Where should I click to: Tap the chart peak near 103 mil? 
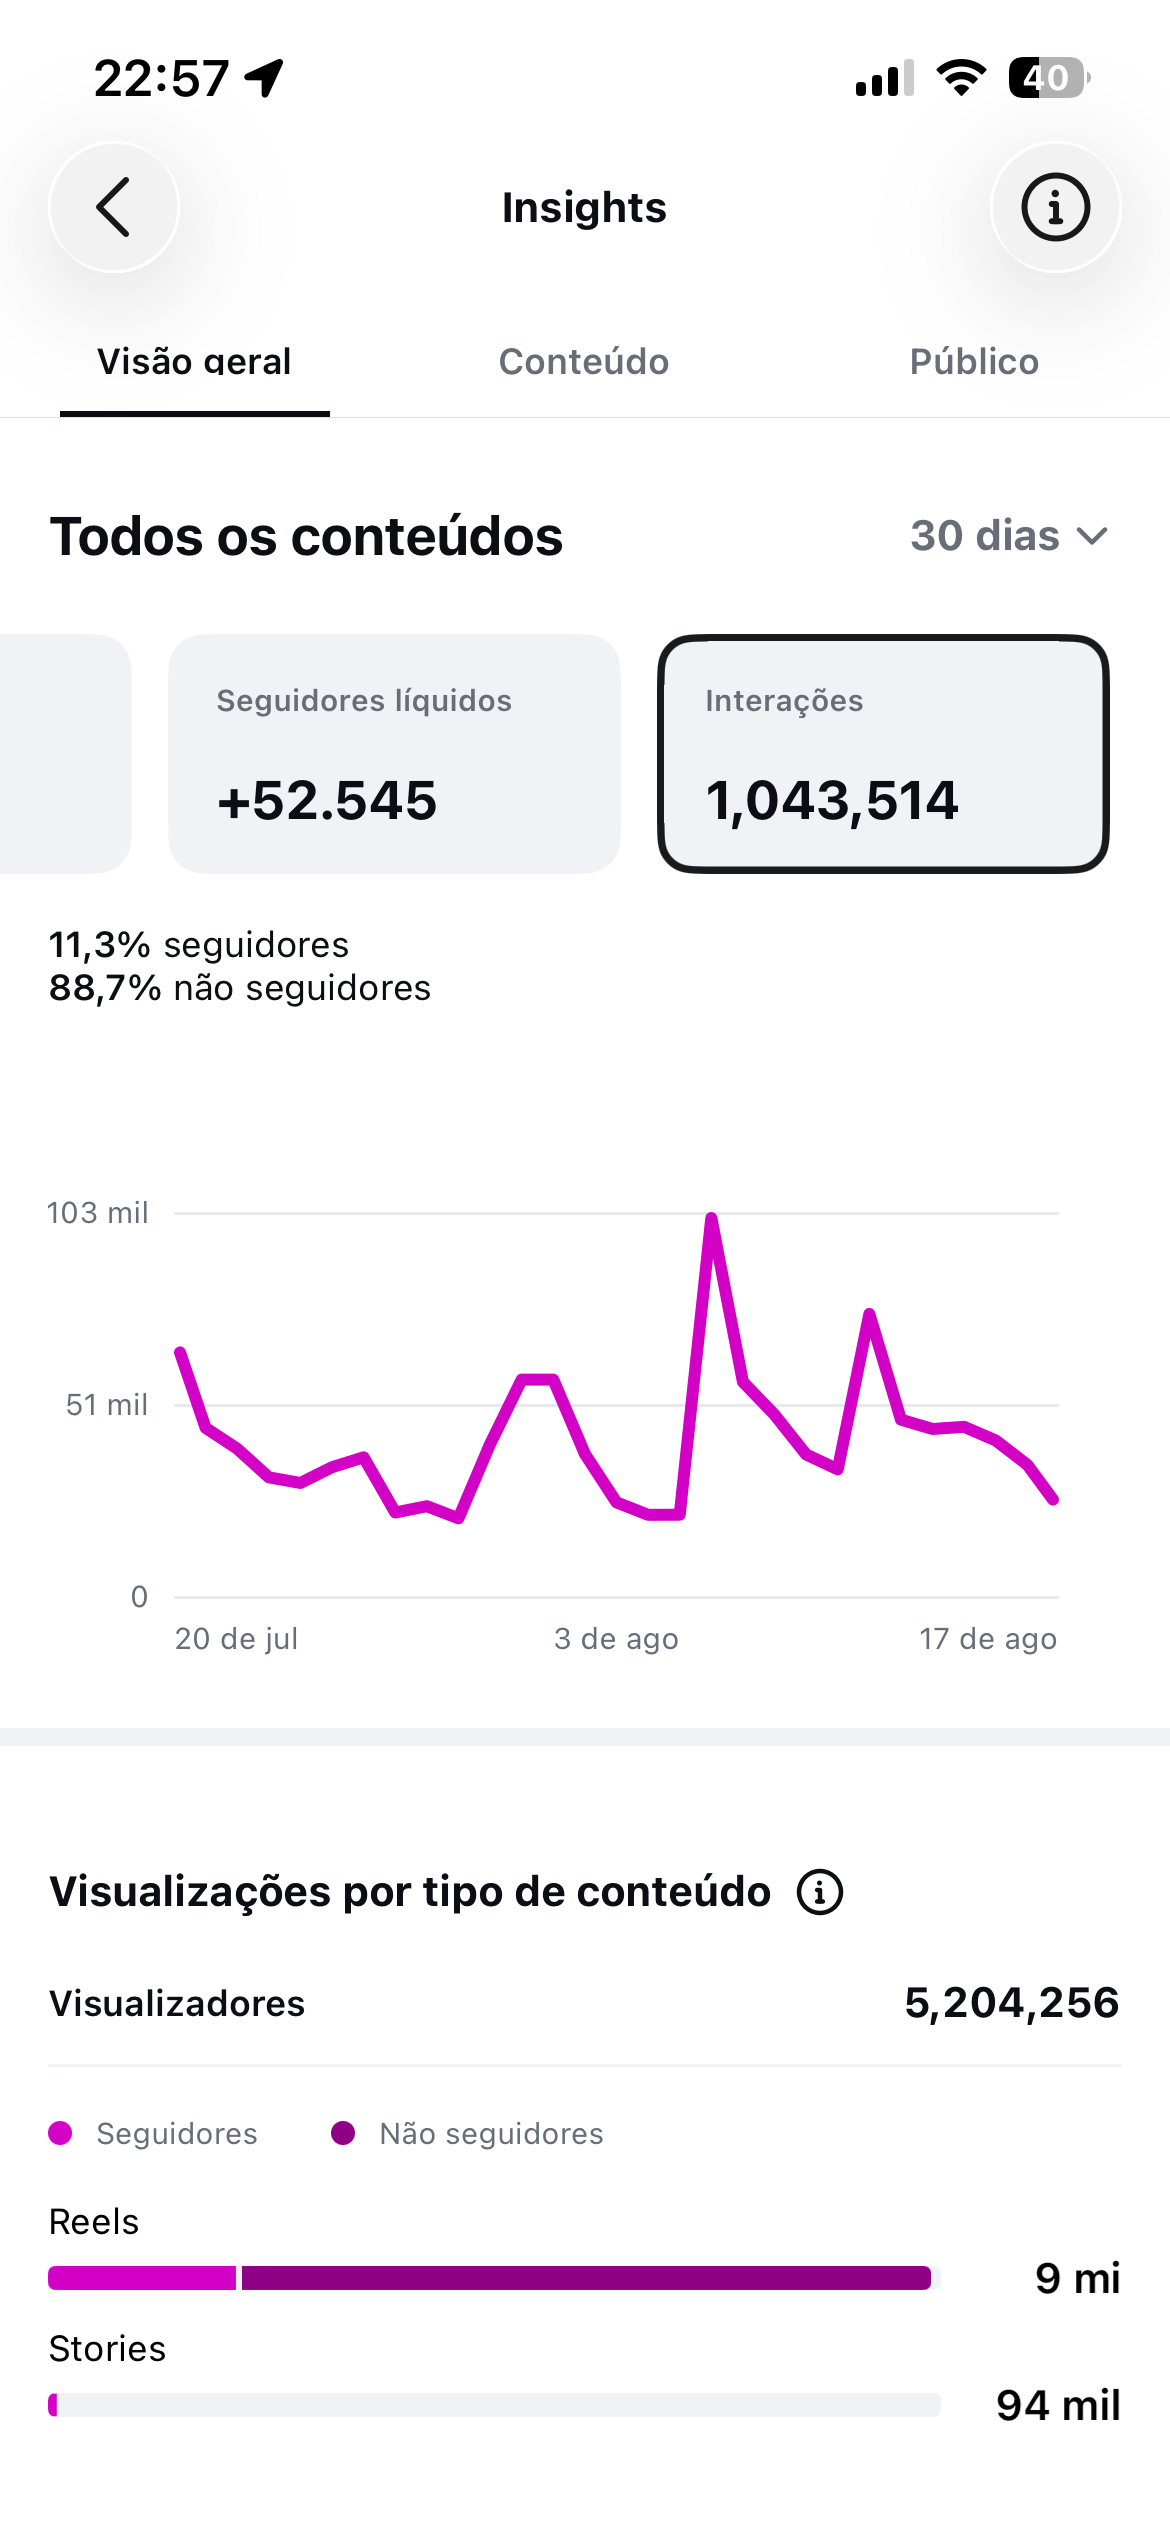(x=711, y=1218)
